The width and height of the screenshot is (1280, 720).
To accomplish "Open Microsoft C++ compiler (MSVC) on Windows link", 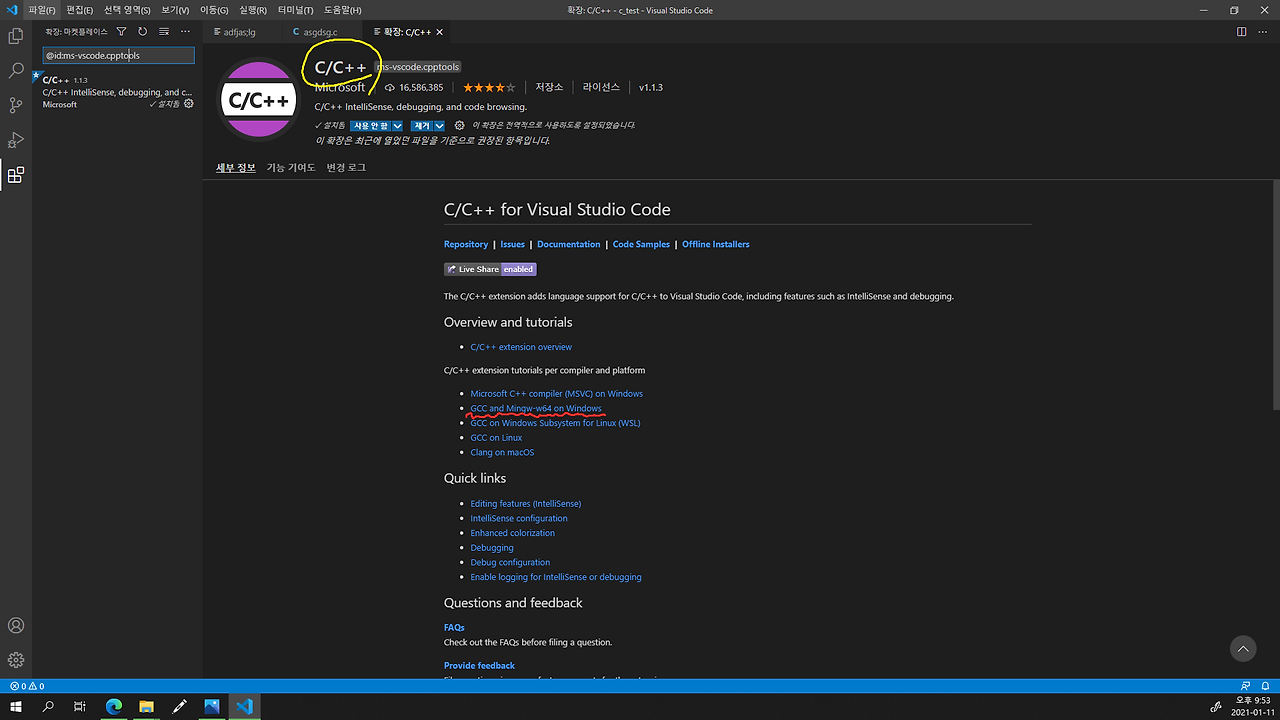I will (557, 393).
